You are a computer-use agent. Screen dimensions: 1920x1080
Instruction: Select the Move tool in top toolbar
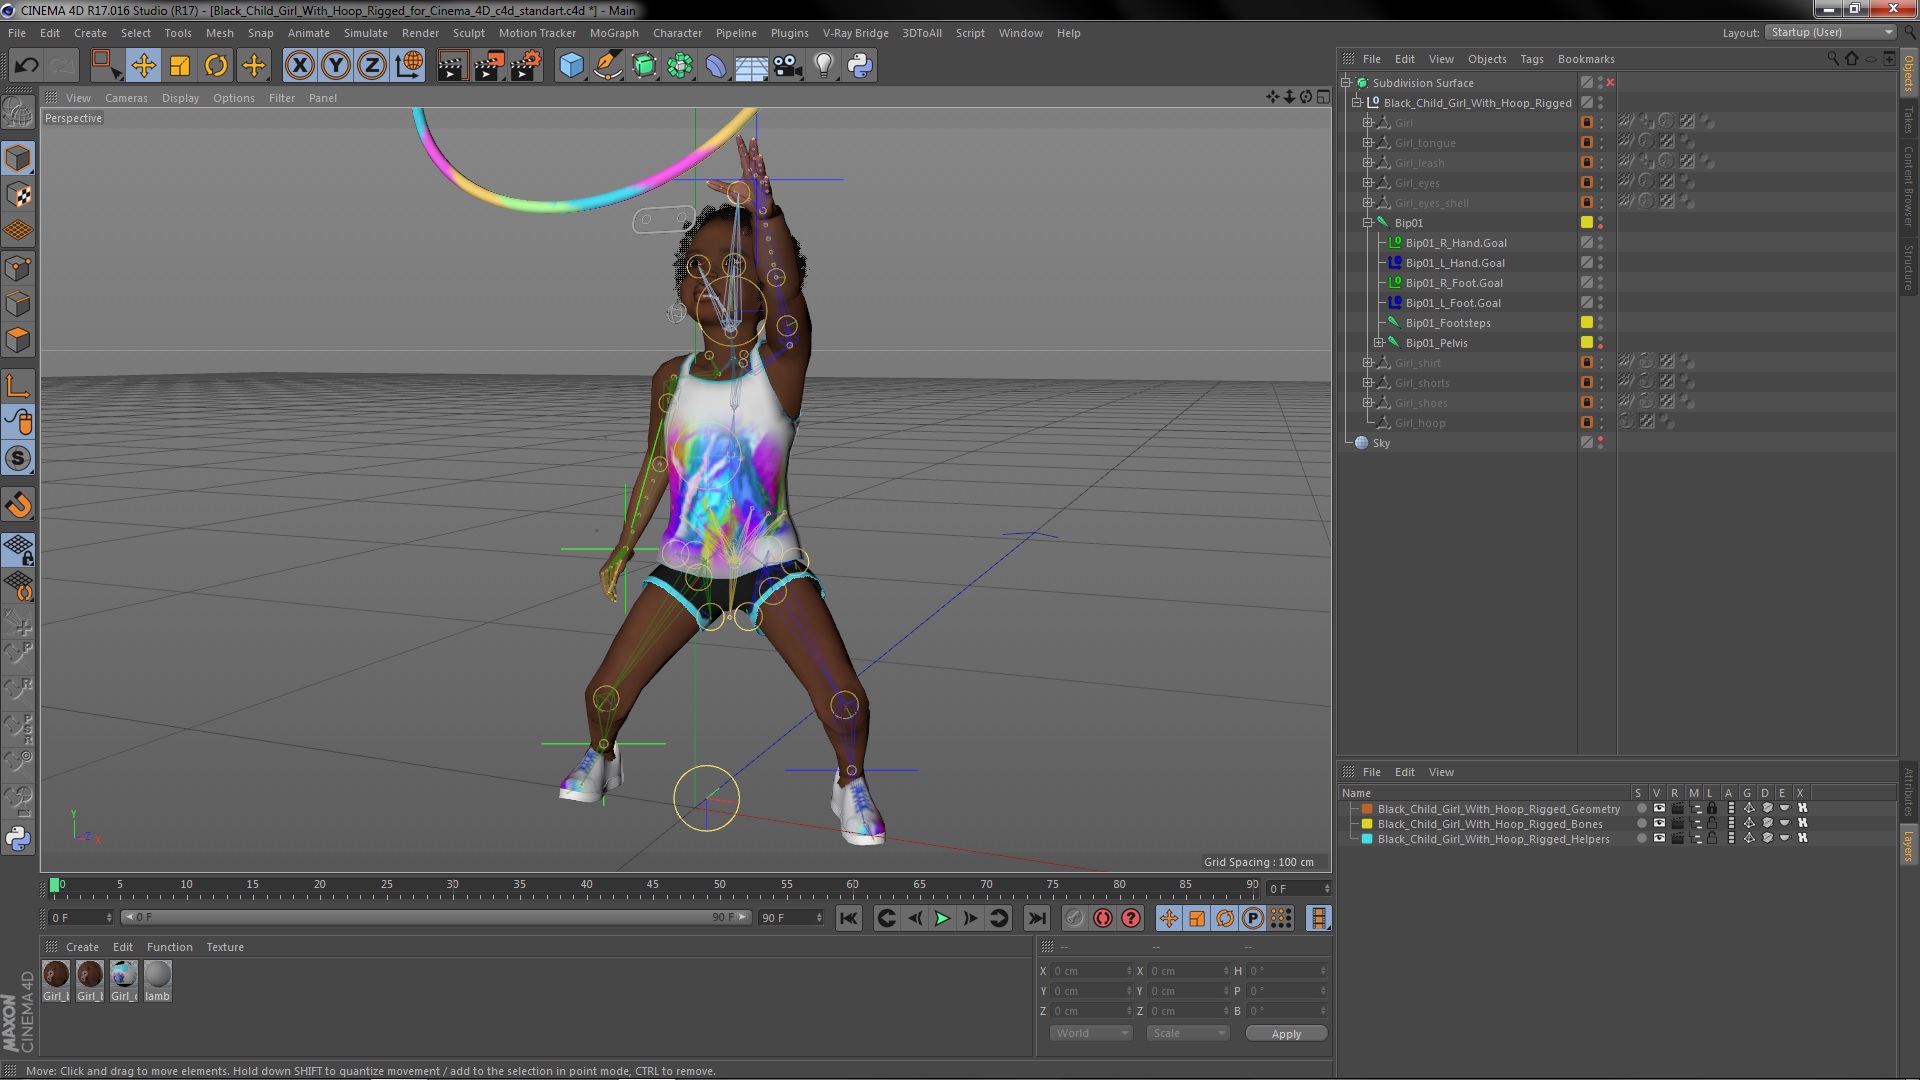coord(143,66)
